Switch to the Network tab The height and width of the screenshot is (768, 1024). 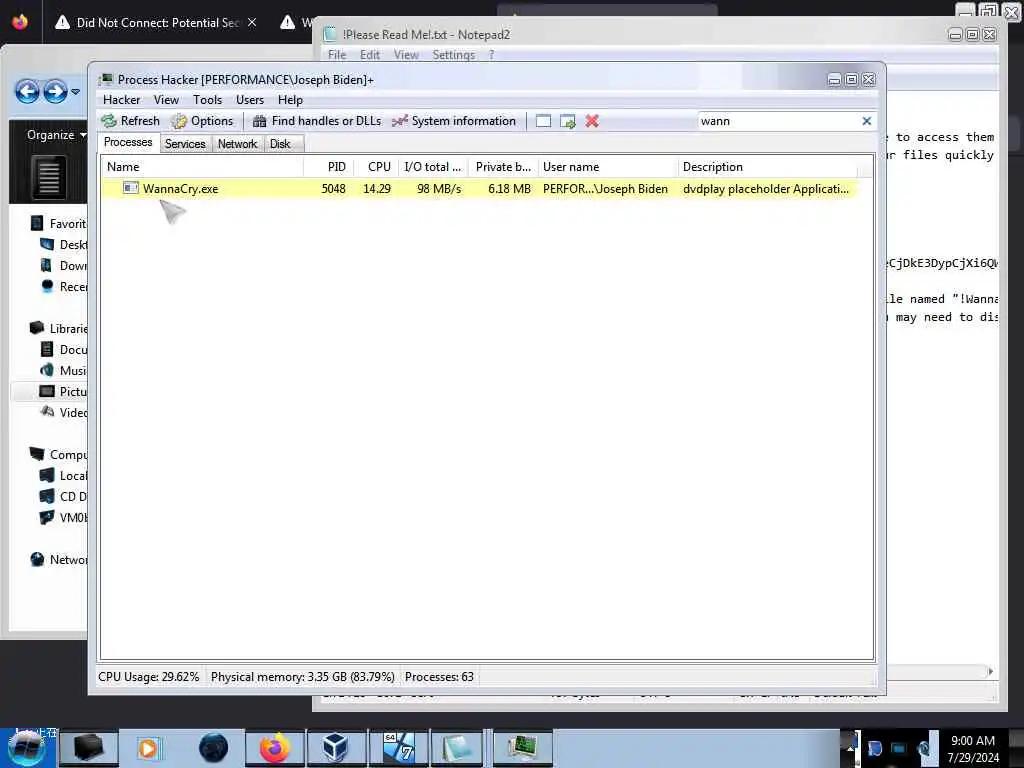point(238,144)
